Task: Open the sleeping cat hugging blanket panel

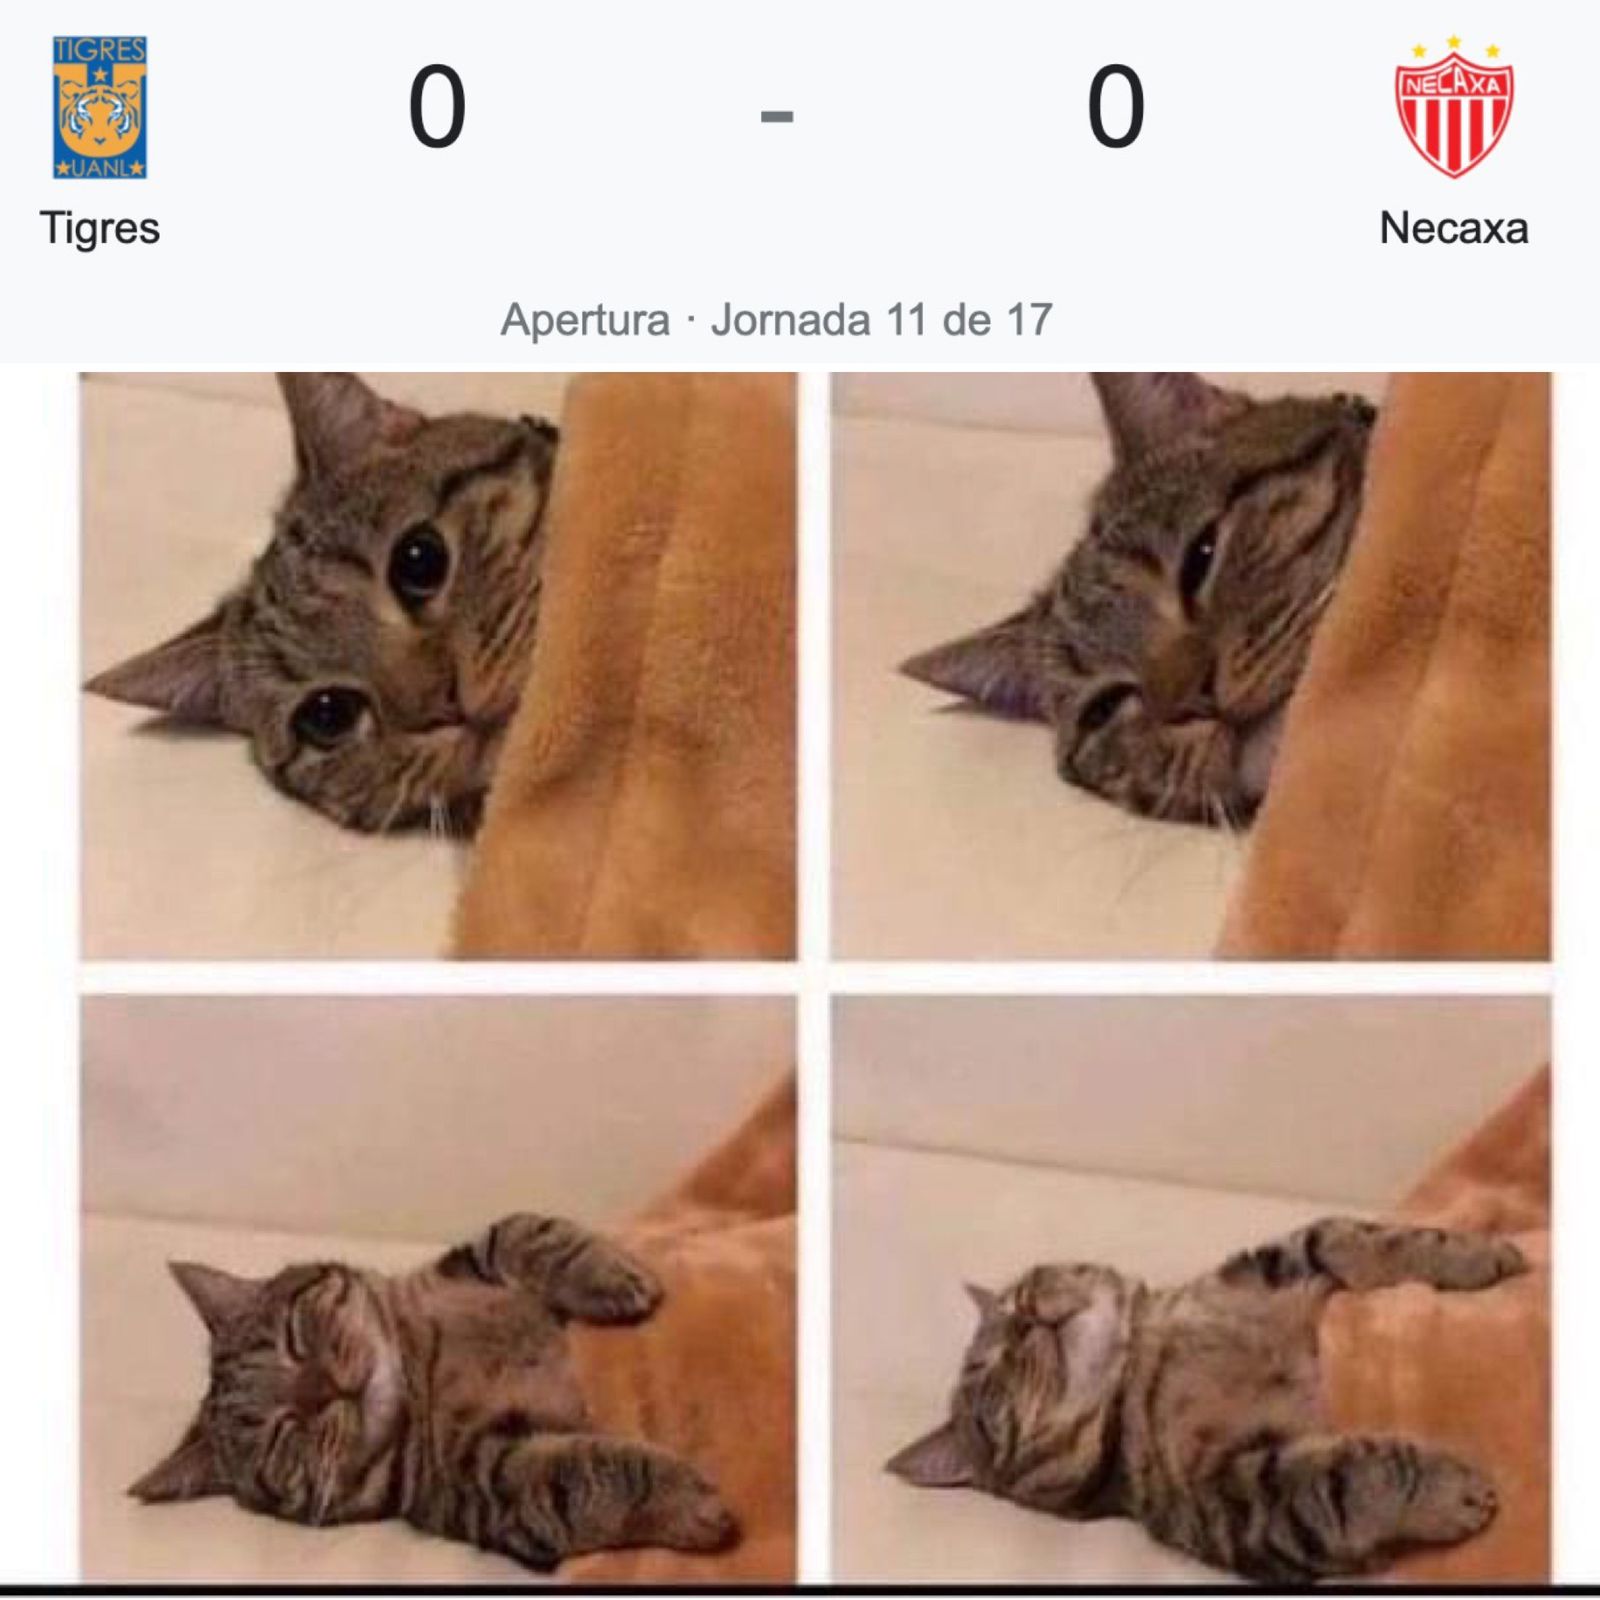Action: (x=438, y=1290)
